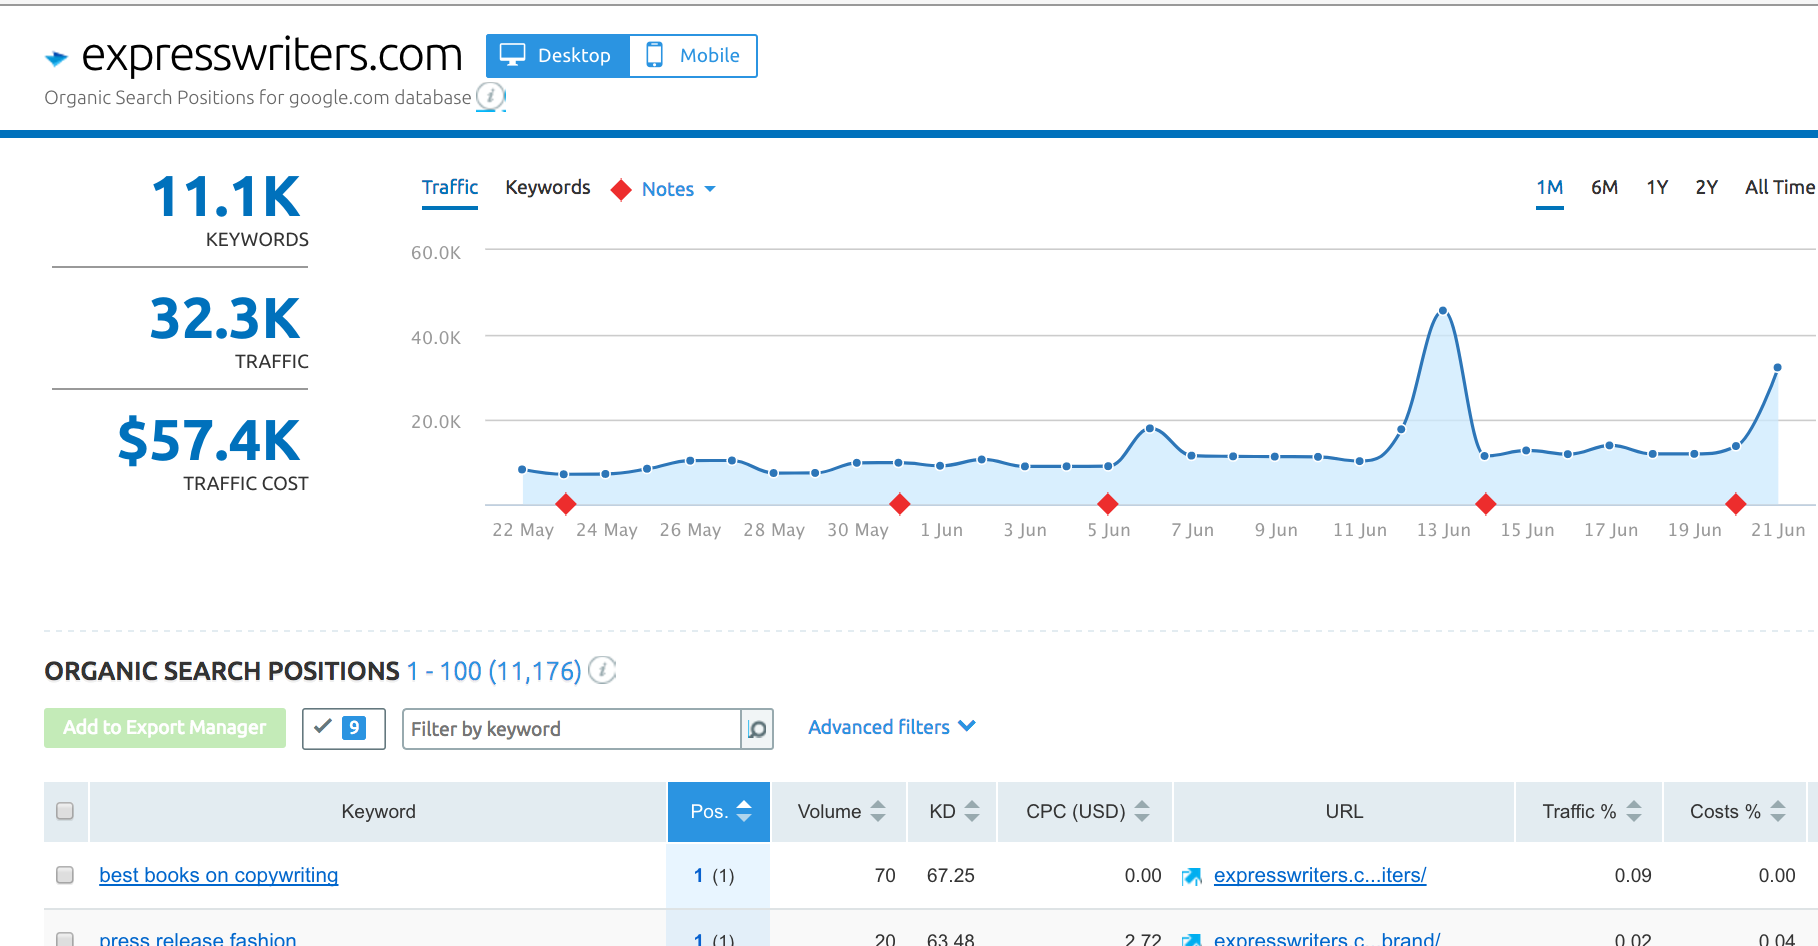Click Add to Export Manager button
Screen dimensions: 1818x946
(165, 728)
